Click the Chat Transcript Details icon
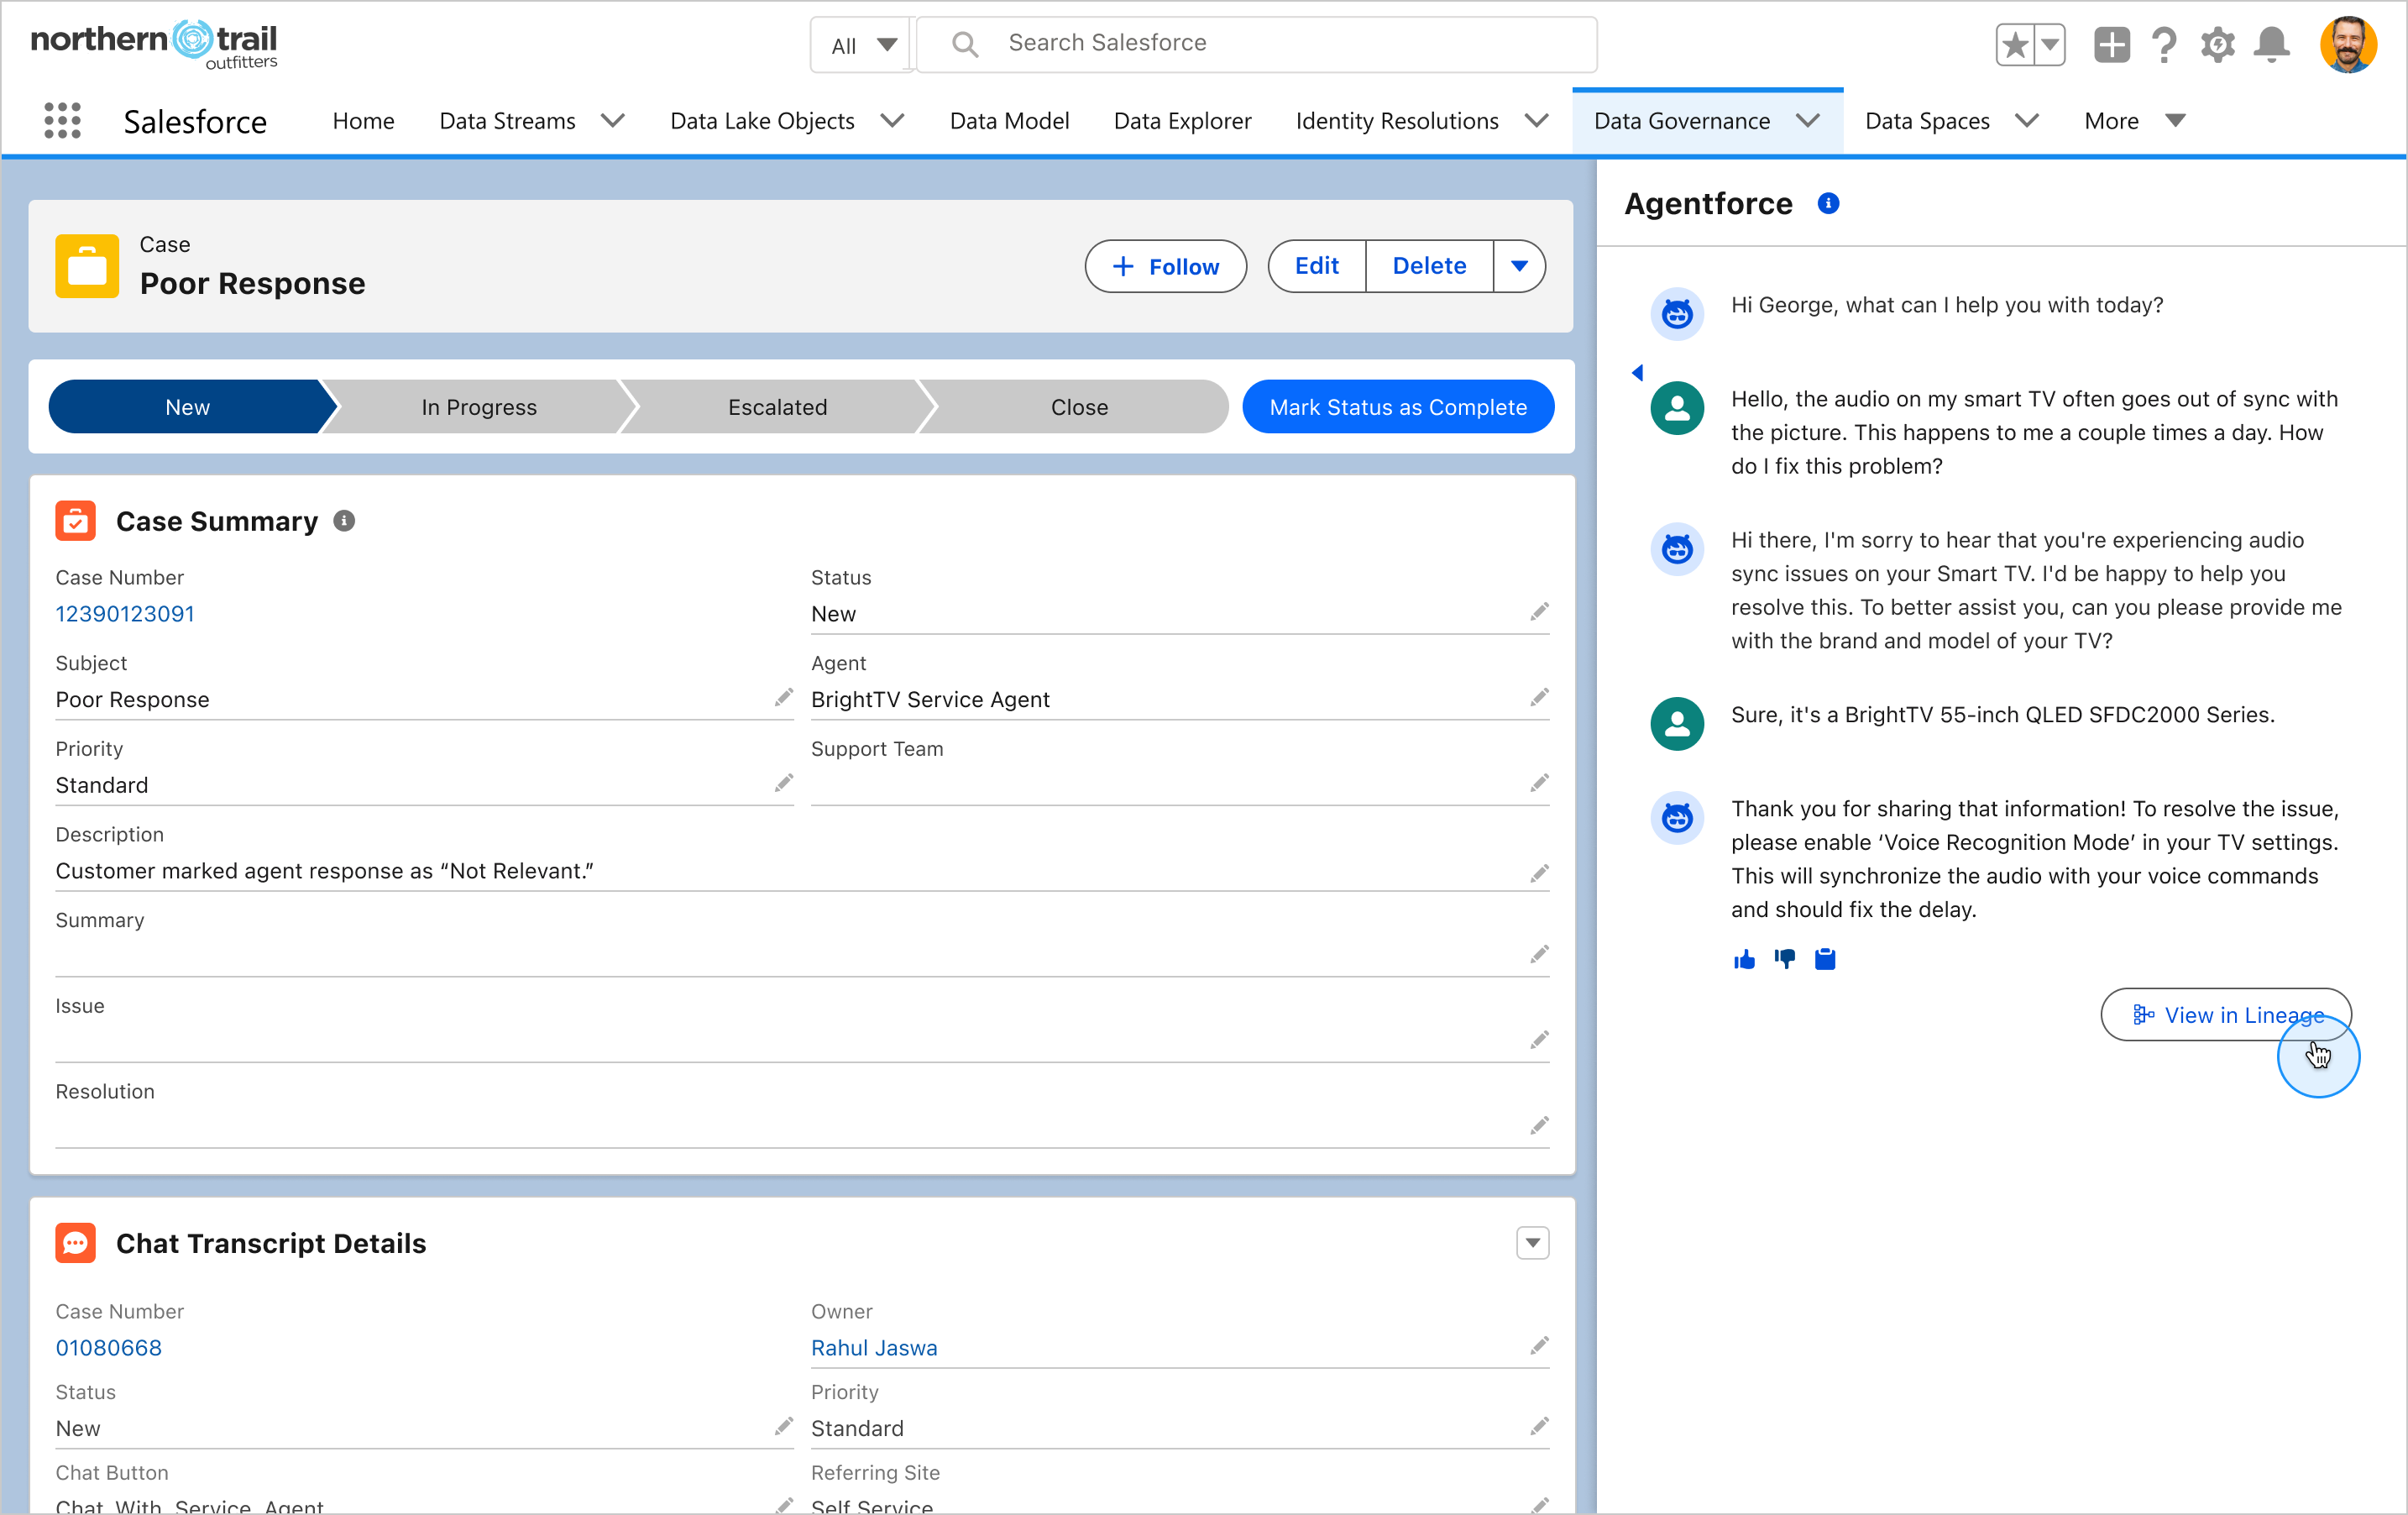The height and width of the screenshot is (1515, 2408). click(x=75, y=1243)
